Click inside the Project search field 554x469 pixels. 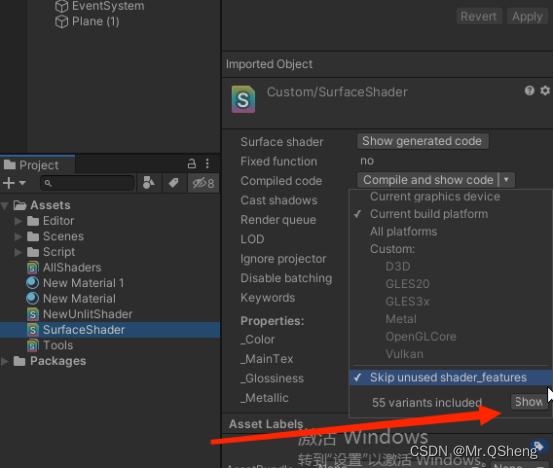click(87, 183)
